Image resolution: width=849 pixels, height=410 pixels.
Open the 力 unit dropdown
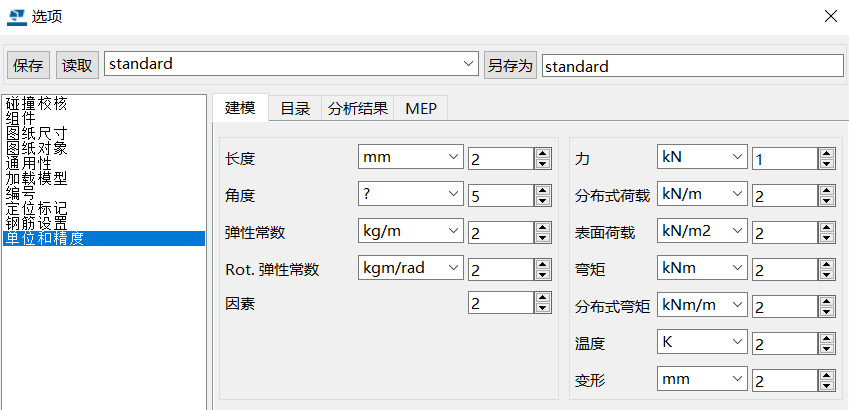click(x=702, y=157)
